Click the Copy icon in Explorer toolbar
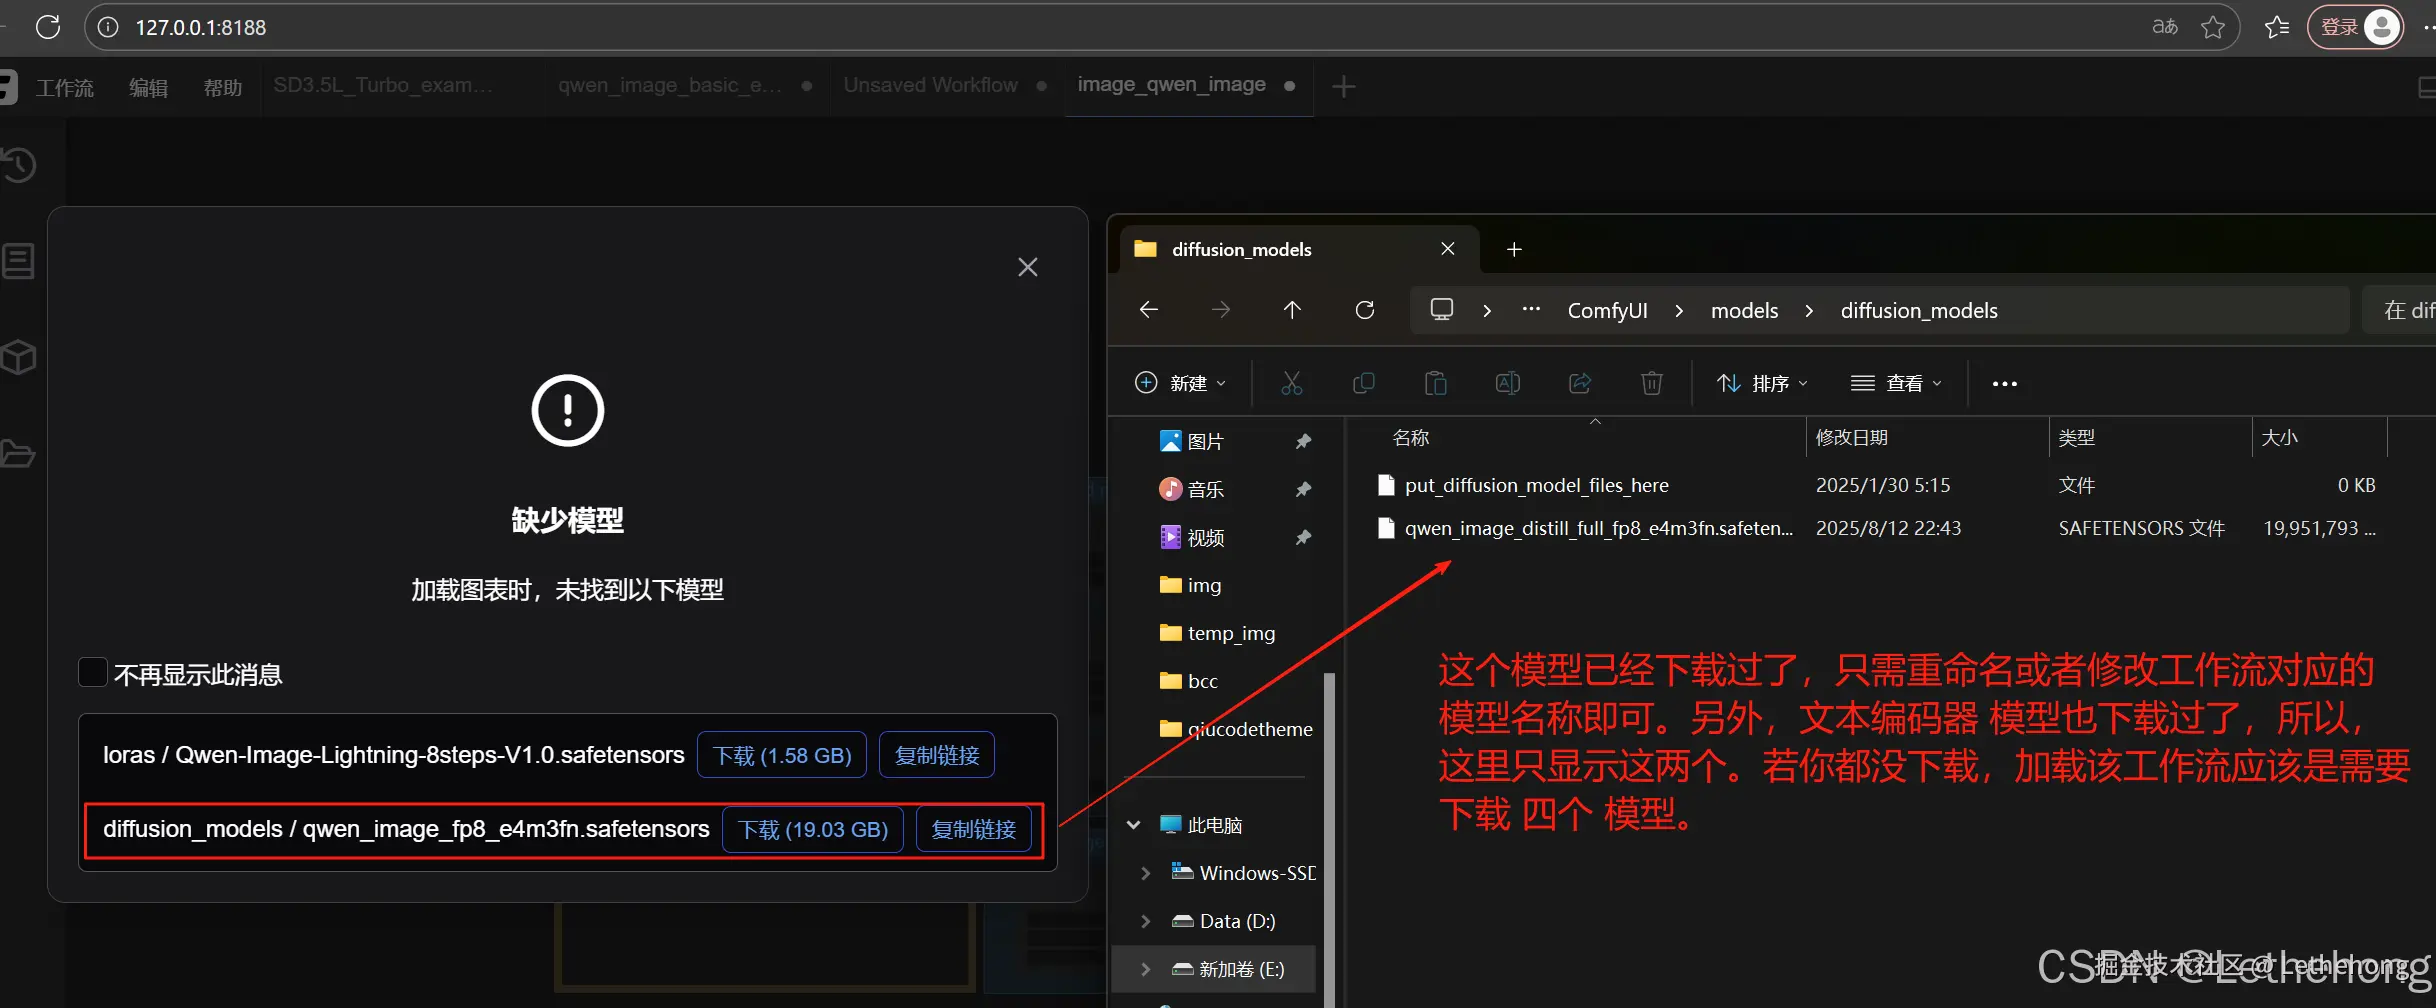This screenshot has height=1008, width=2436. tap(1364, 383)
